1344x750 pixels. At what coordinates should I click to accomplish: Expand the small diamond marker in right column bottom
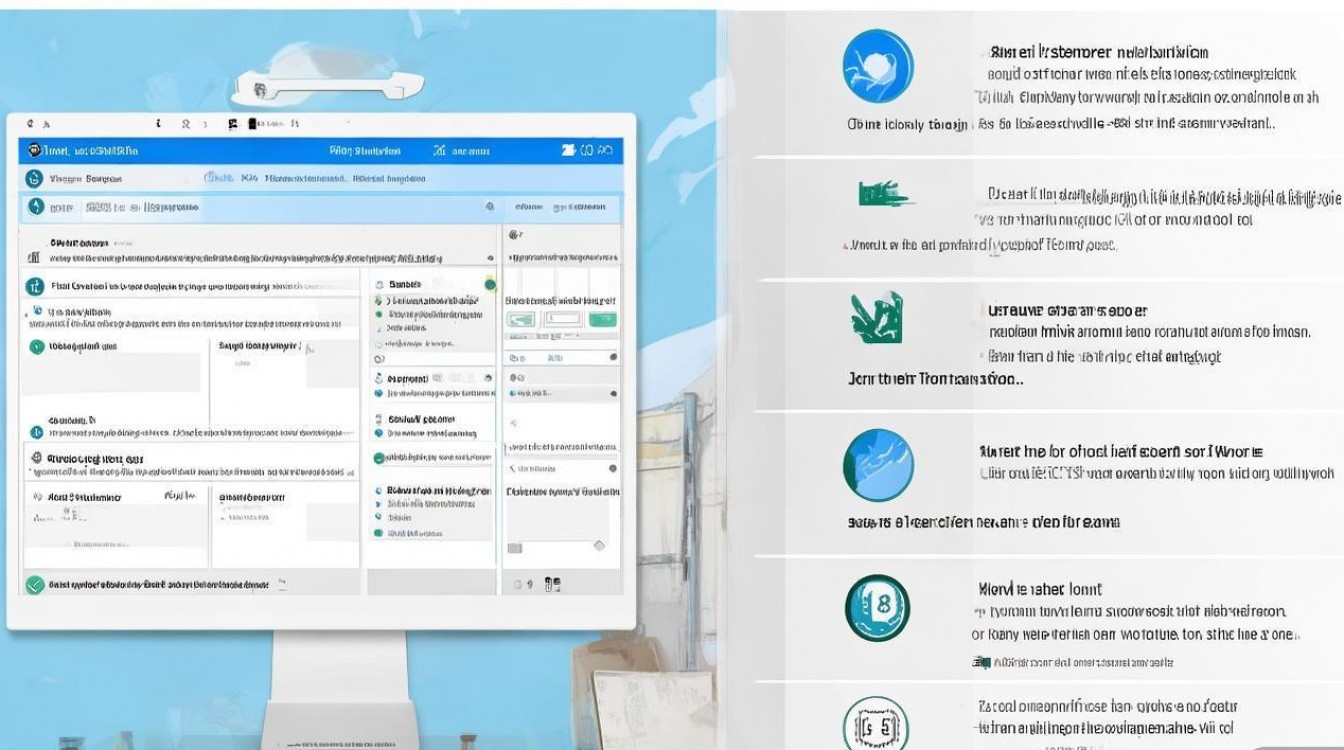pos(599,545)
